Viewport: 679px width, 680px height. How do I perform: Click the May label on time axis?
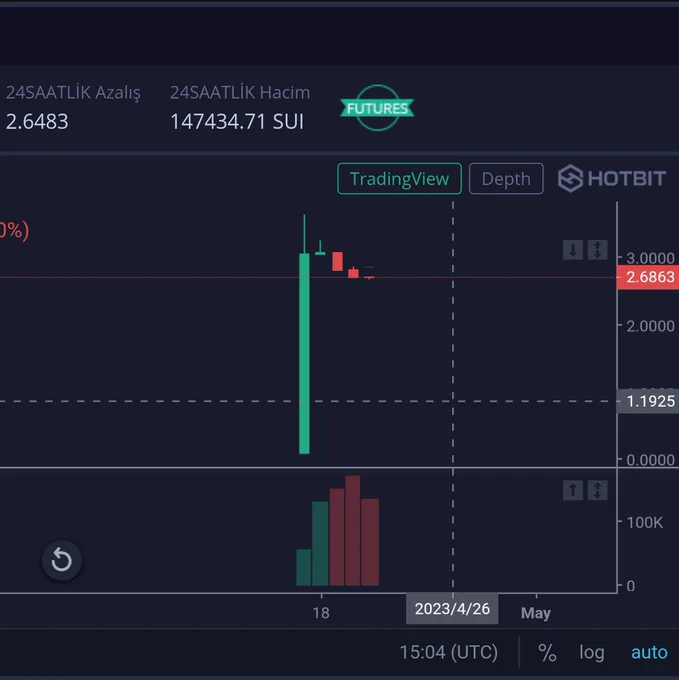[536, 613]
